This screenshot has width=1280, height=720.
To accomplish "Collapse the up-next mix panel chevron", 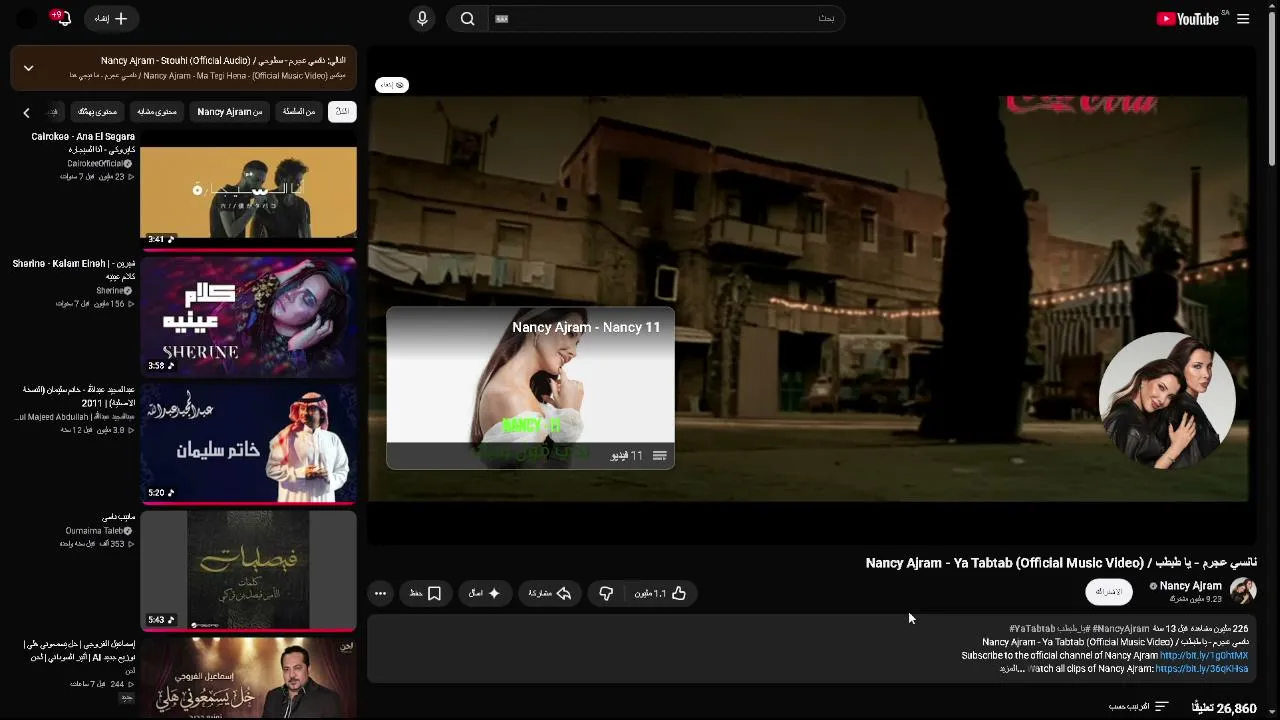I will (x=28, y=68).
